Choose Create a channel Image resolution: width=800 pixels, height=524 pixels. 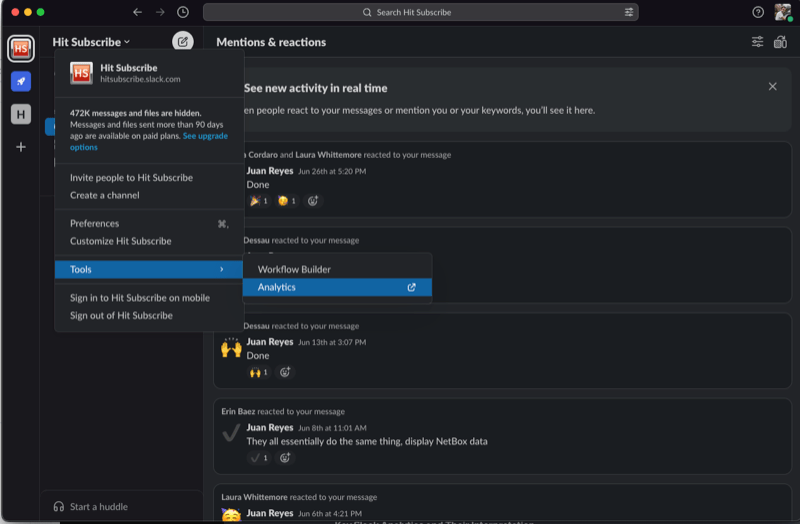(105, 195)
